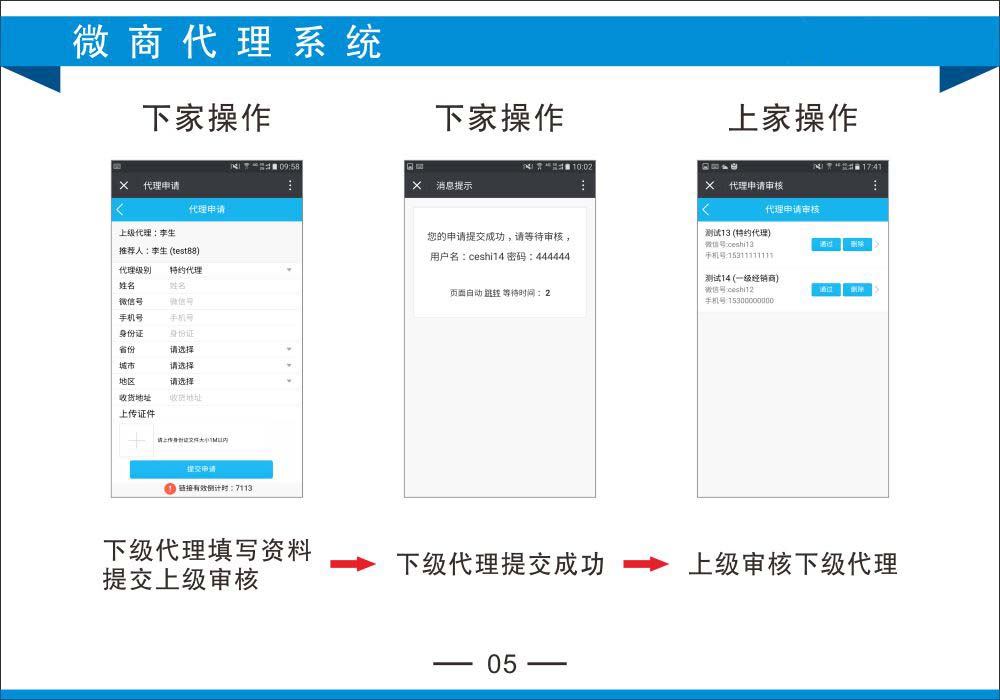Image resolution: width=1000 pixels, height=700 pixels.
Task: Click the 跳转 link in success message
Action: (x=492, y=293)
